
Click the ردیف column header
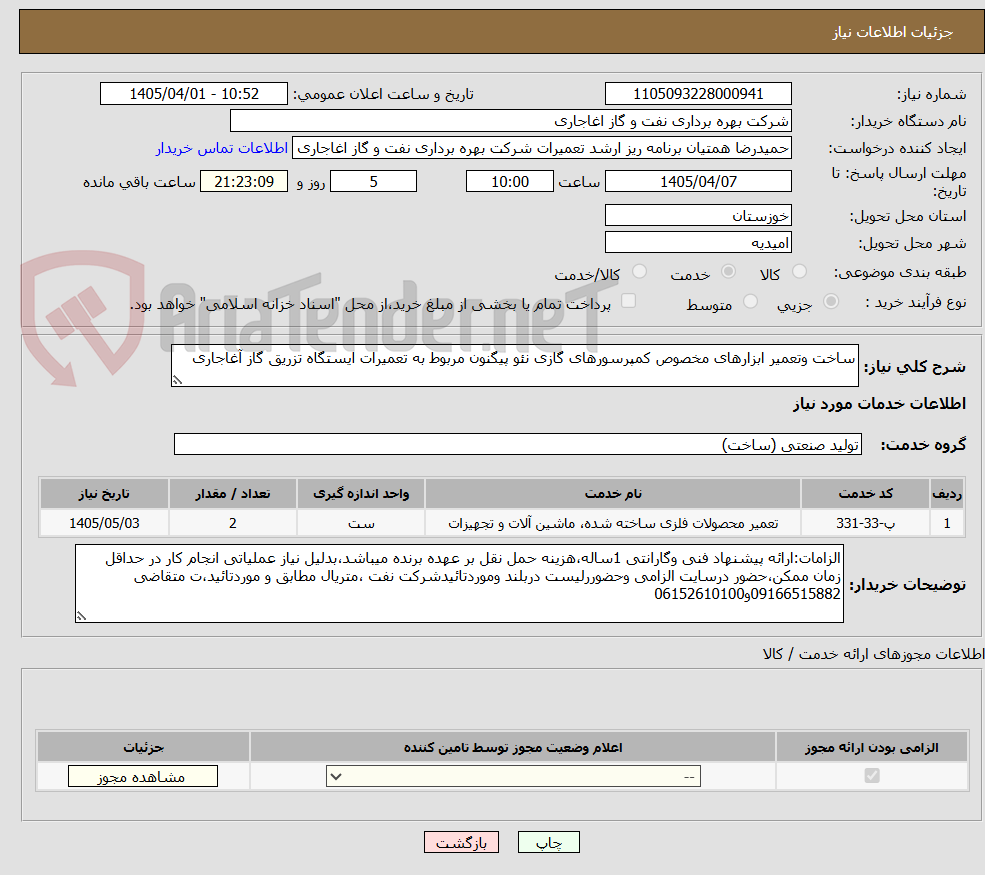click(x=947, y=494)
